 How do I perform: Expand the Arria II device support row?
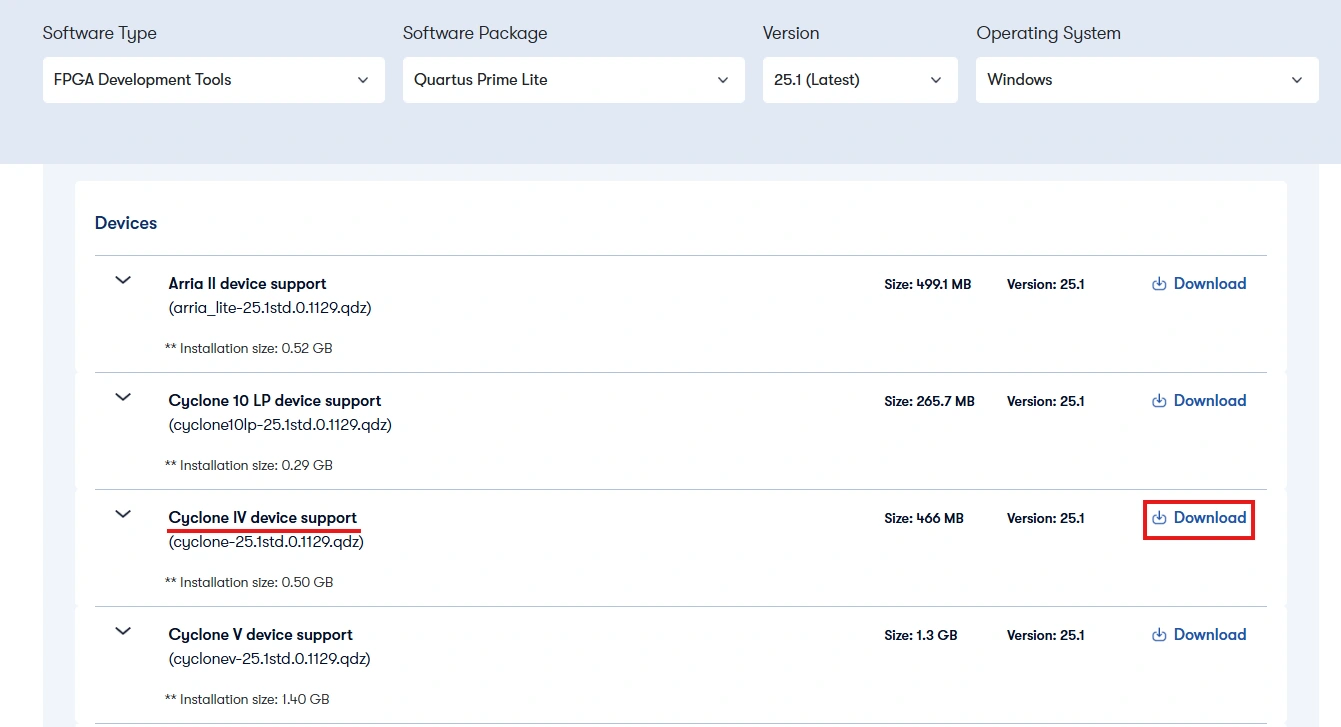pos(123,281)
